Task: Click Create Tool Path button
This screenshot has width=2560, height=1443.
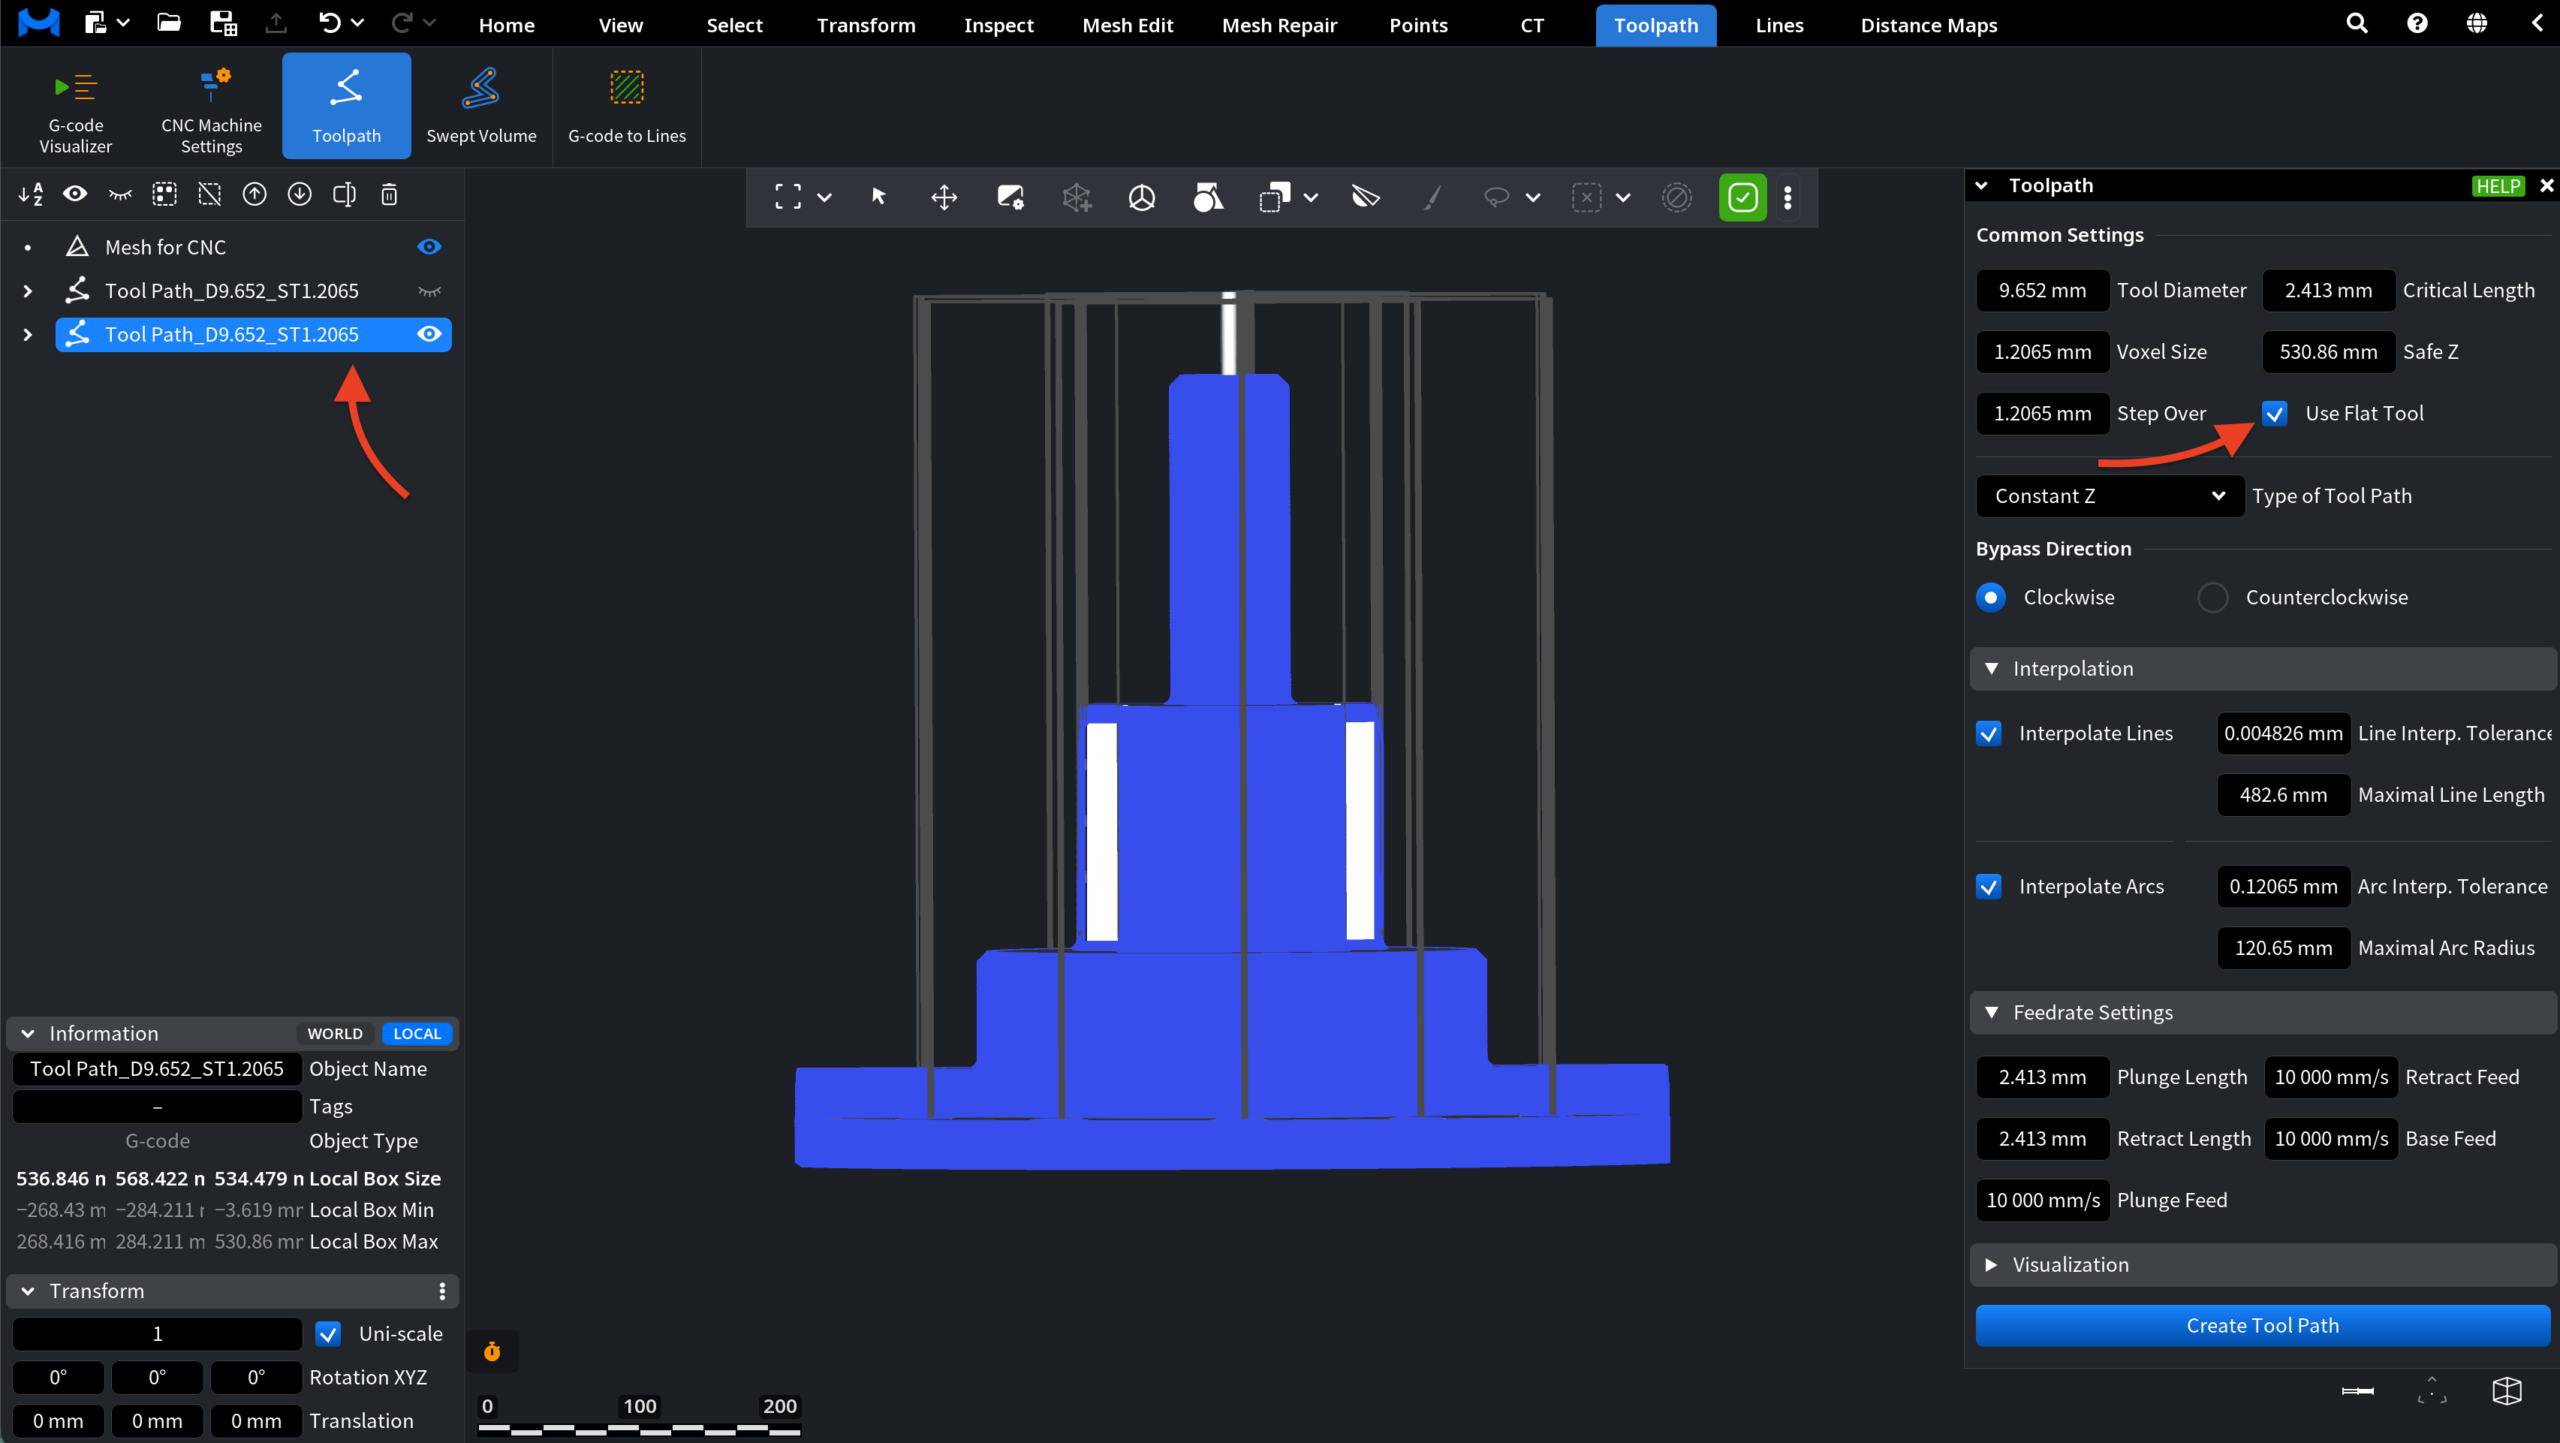Action: pos(2262,1326)
